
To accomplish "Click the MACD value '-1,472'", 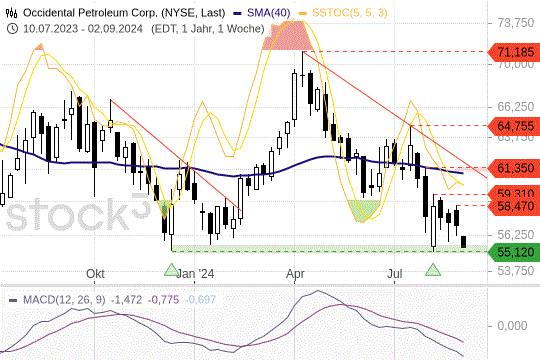I will pos(126,300).
